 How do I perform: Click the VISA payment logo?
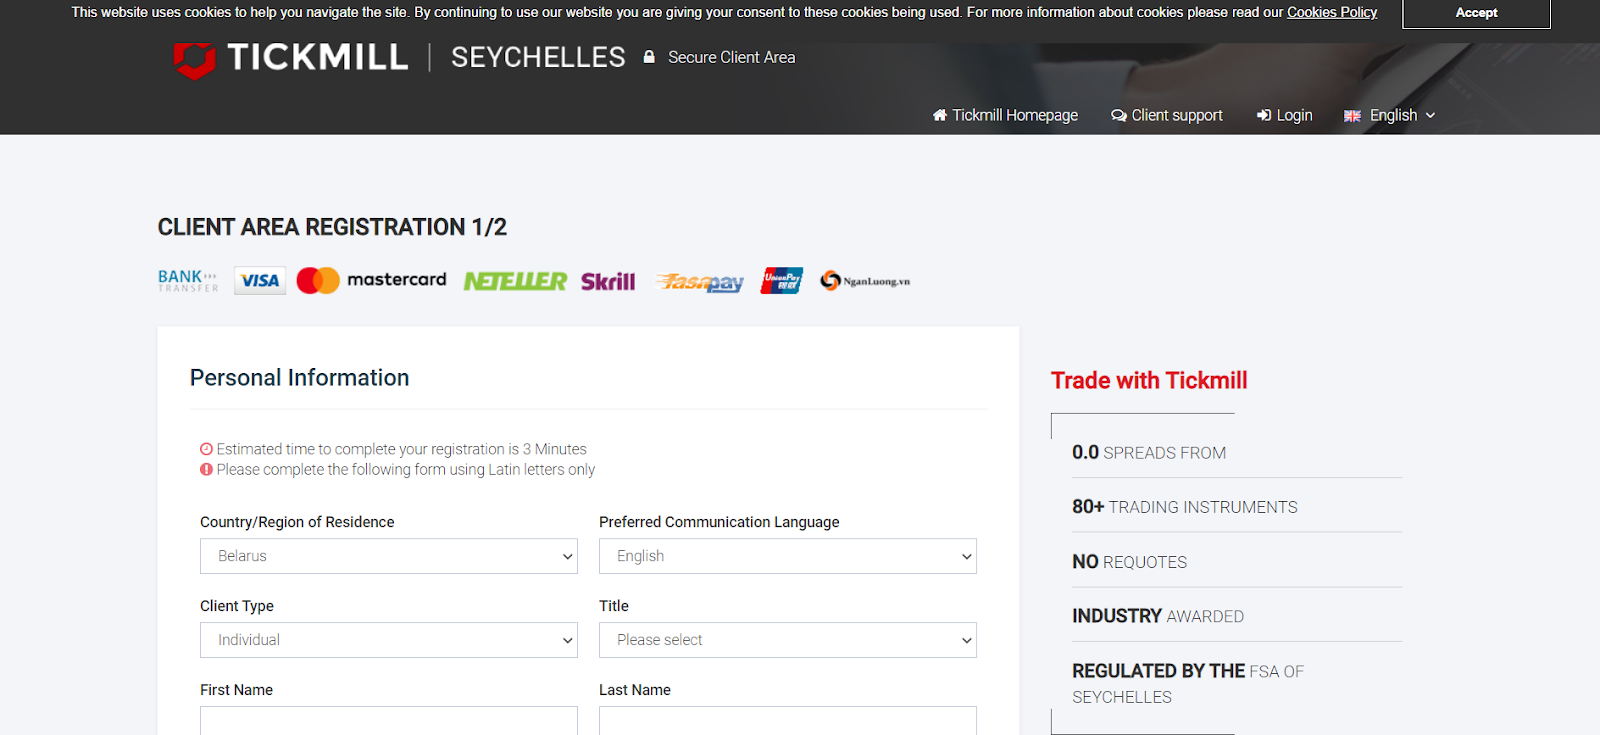click(260, 281)
